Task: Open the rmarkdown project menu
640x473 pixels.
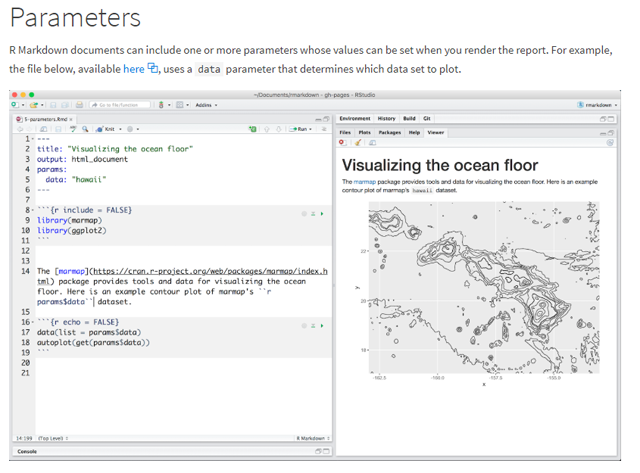Action: pyautogui.click(x=597, y=105)
